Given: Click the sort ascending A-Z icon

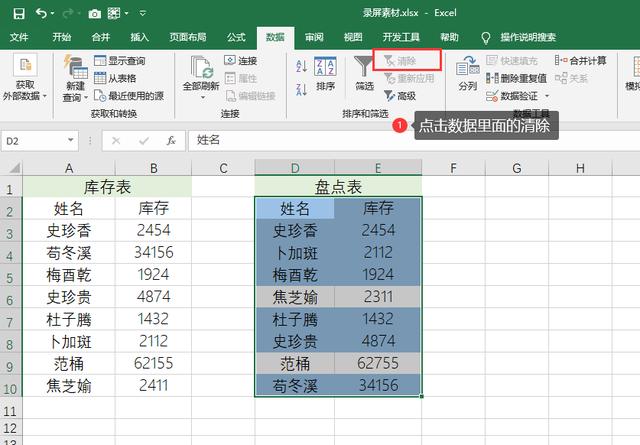Looking at the screenshot, I should coord(301,66).
